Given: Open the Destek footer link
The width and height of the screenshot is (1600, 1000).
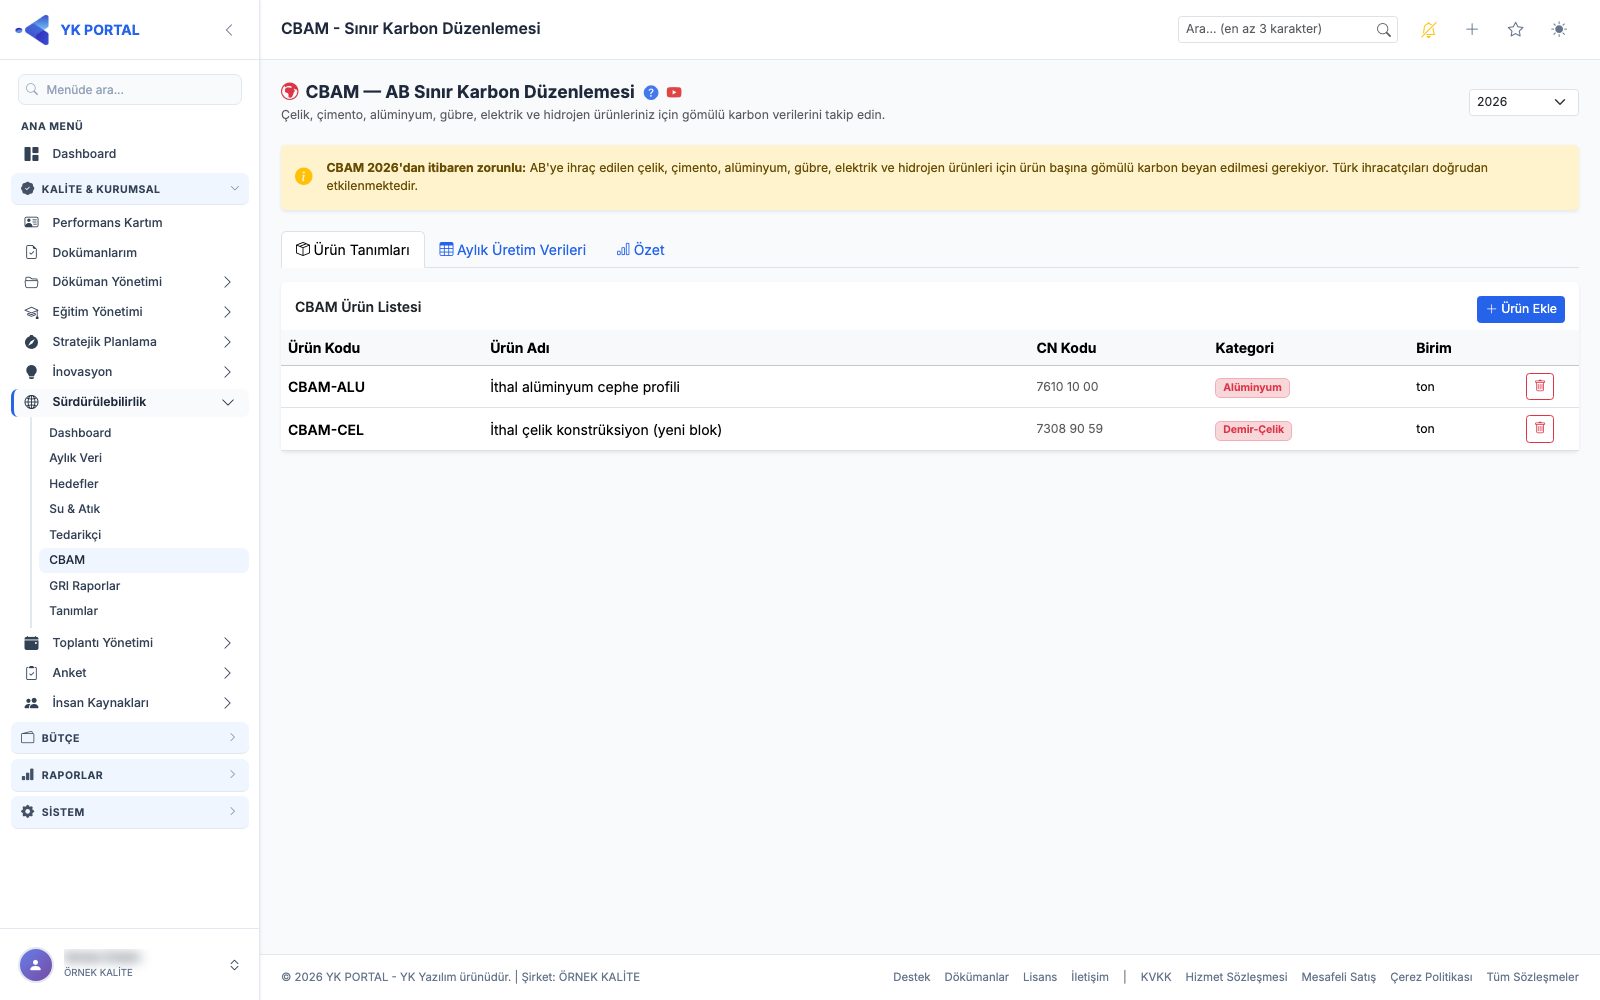Looking at the screenshot, I should (911, 977).
